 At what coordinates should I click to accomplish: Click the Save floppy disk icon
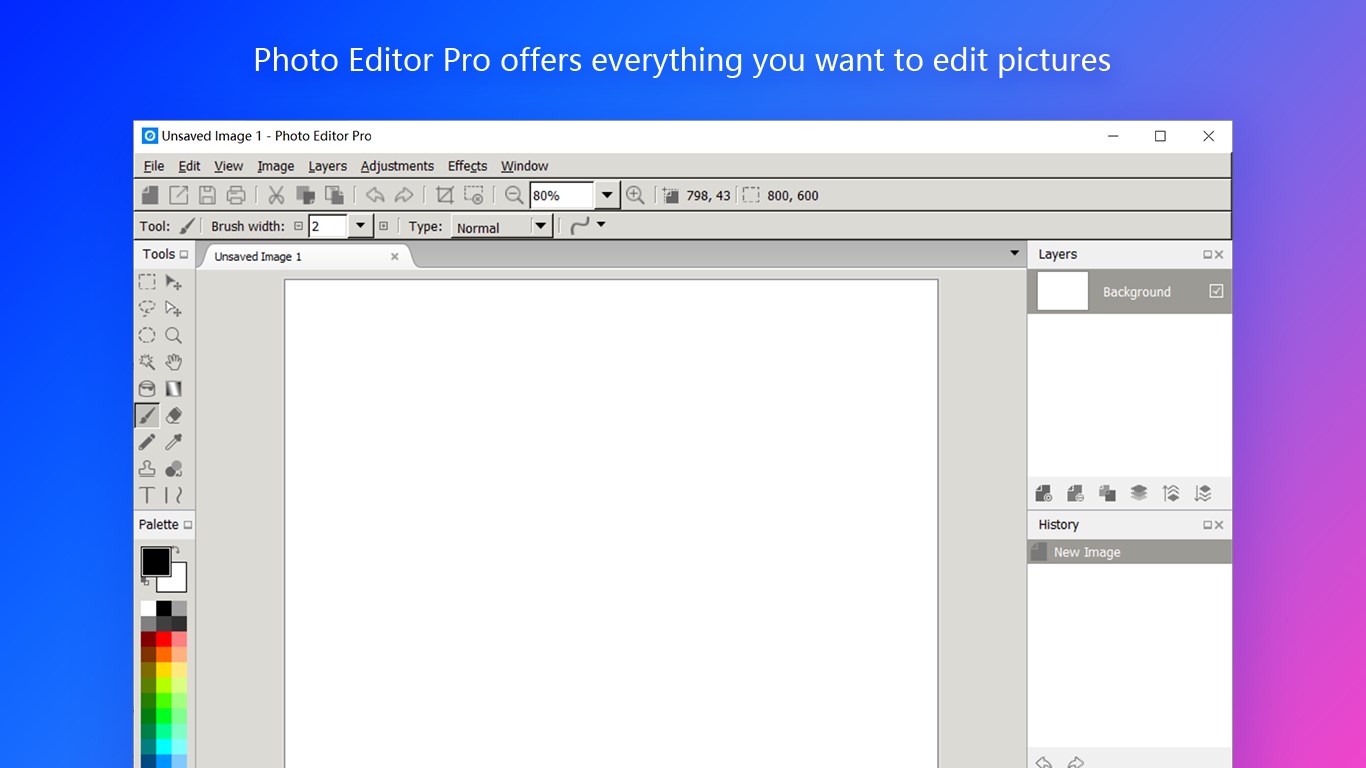[x=207, y=195]
